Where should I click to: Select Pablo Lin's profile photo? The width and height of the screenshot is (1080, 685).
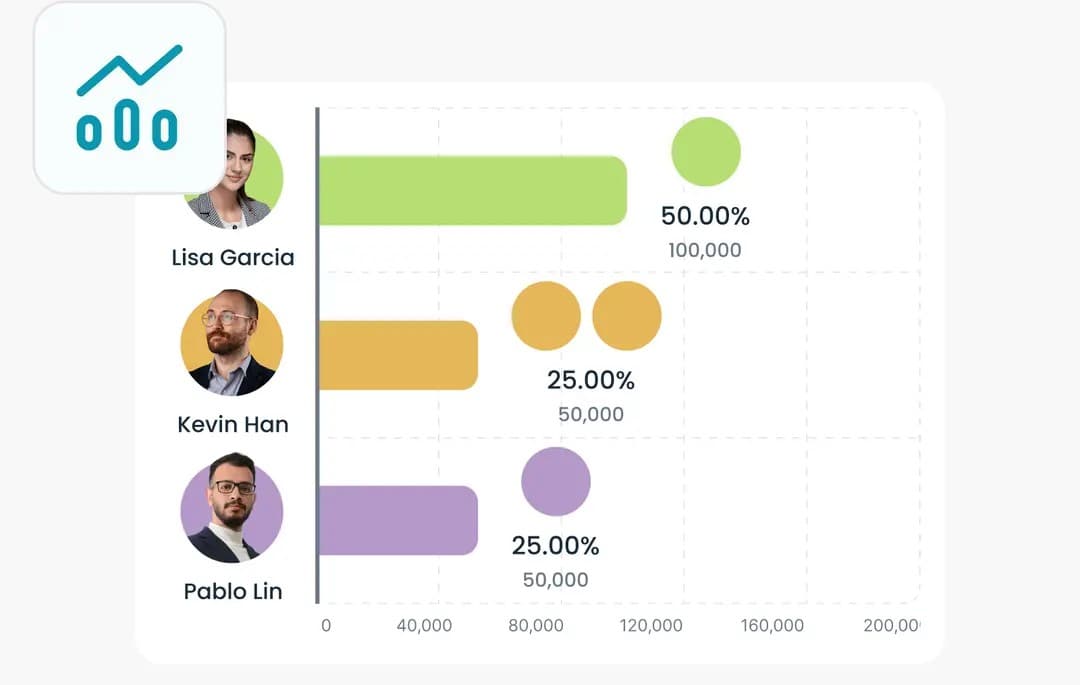click(232, 510)
